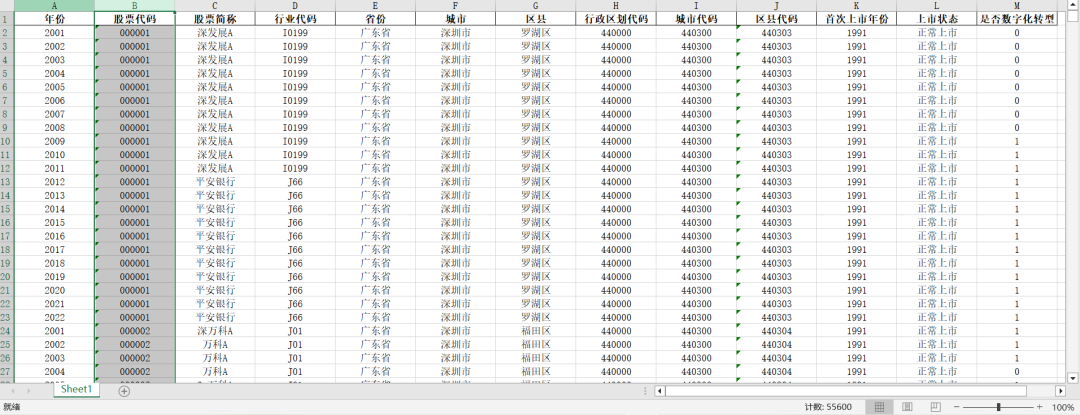
Task: Click the 首次上市年份 header cell
Action: pos(857,19)
